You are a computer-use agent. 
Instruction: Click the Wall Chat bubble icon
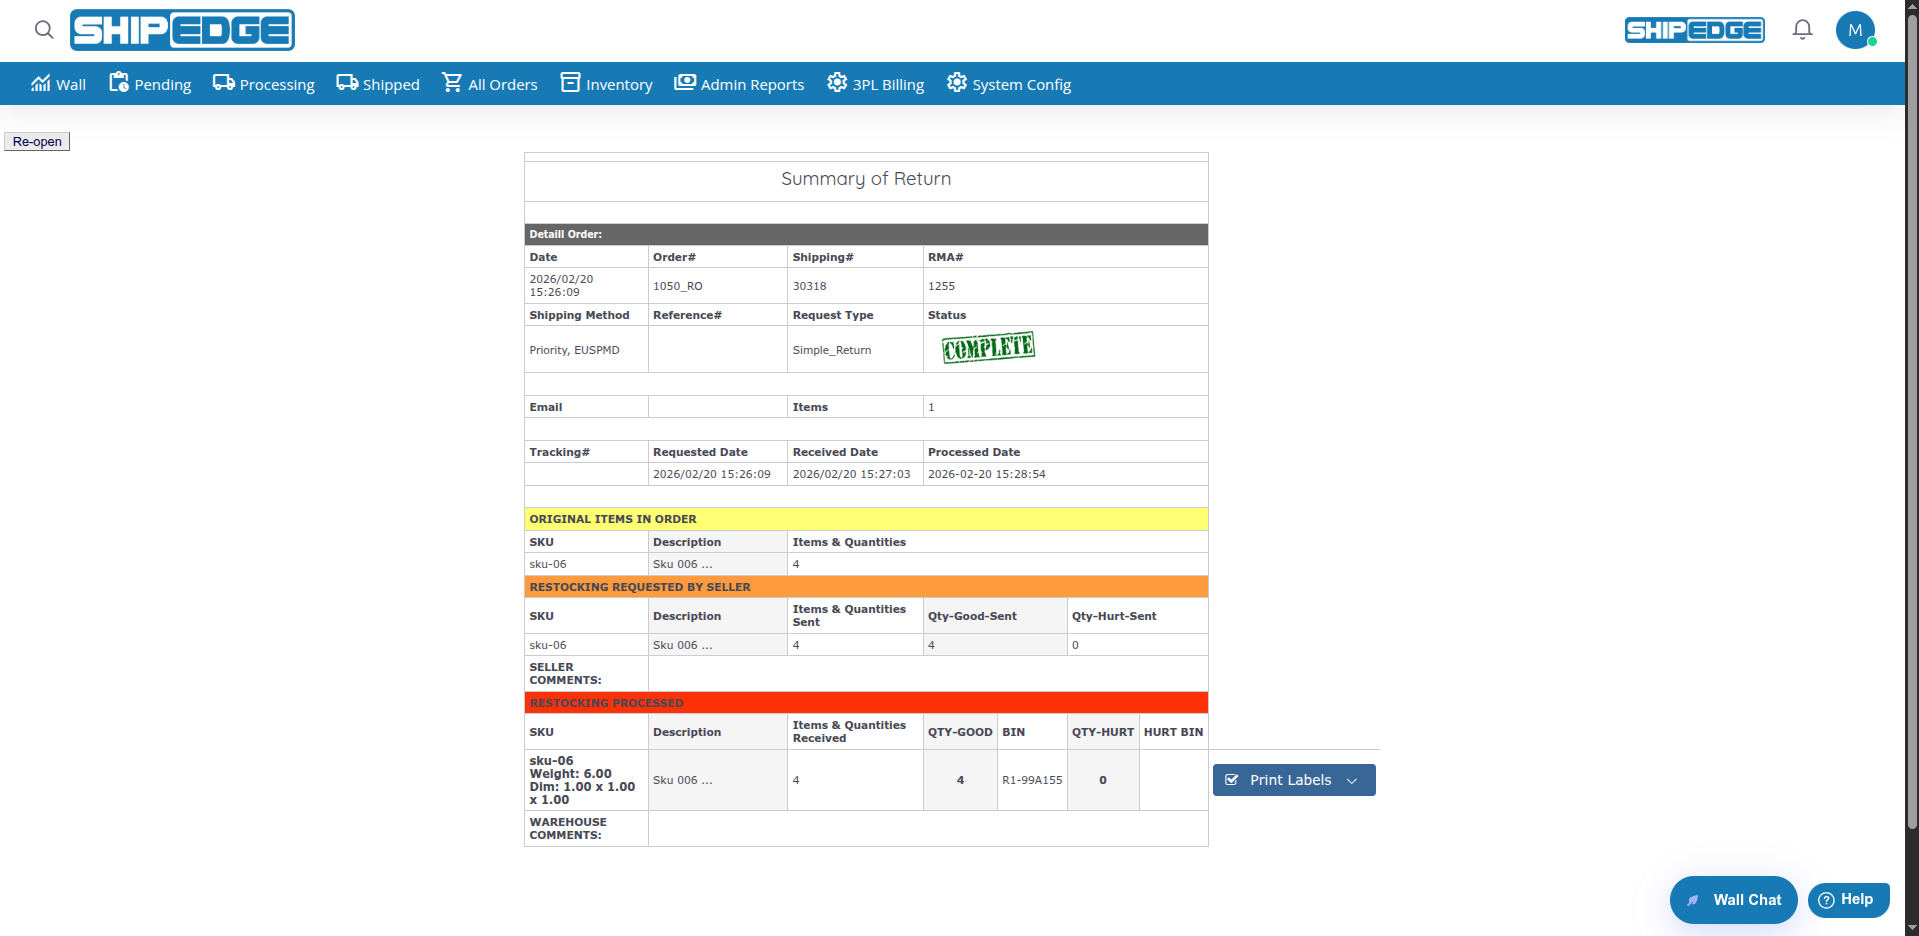tap(1693, 899)
